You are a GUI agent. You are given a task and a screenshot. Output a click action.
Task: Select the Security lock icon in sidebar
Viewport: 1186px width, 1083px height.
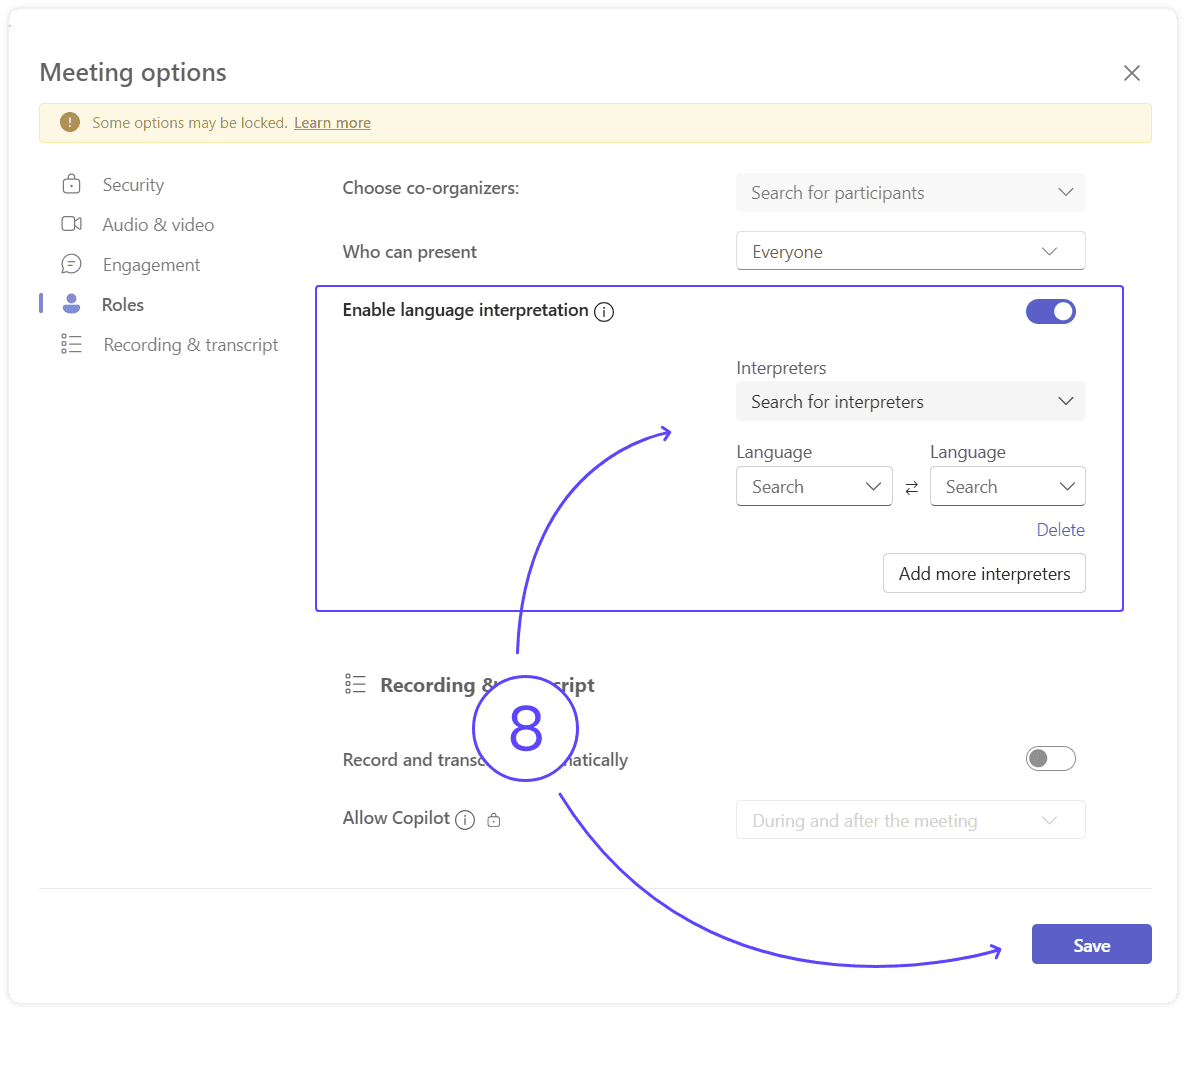pos(70,184)
